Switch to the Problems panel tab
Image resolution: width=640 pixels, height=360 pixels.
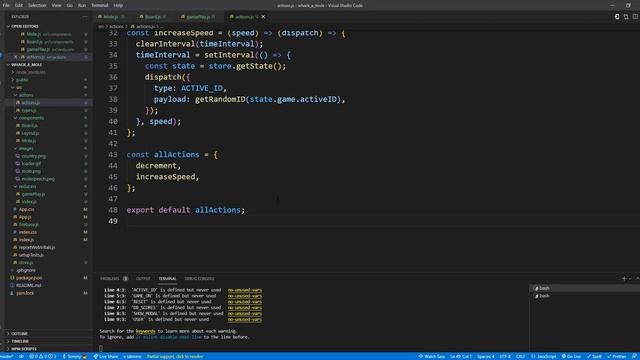(x=110, y=279)
